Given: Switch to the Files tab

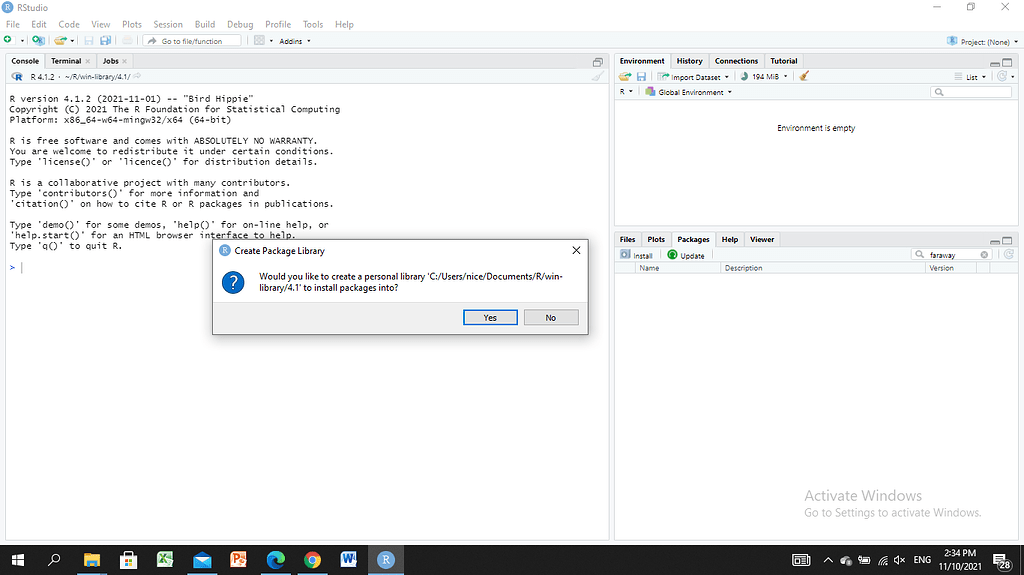Looking at the screenshot, I should 627,239.
